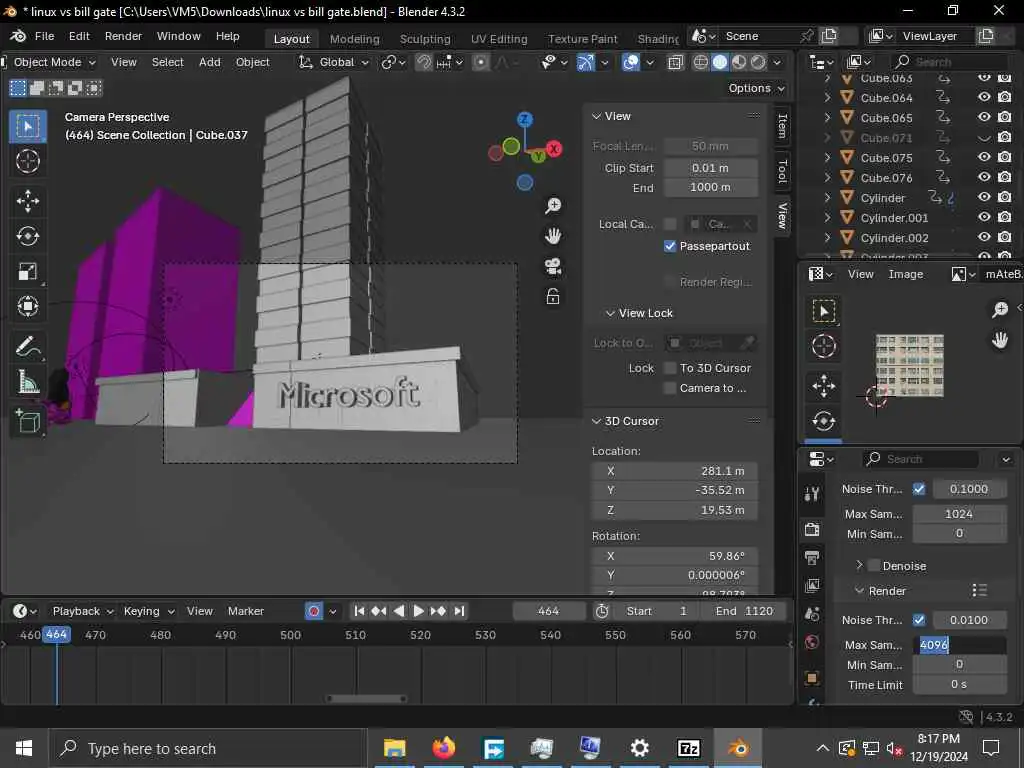Hide Cylinder.001 in viewport
The height and width of the screenshot is (768, 1024).
[984, 217]
